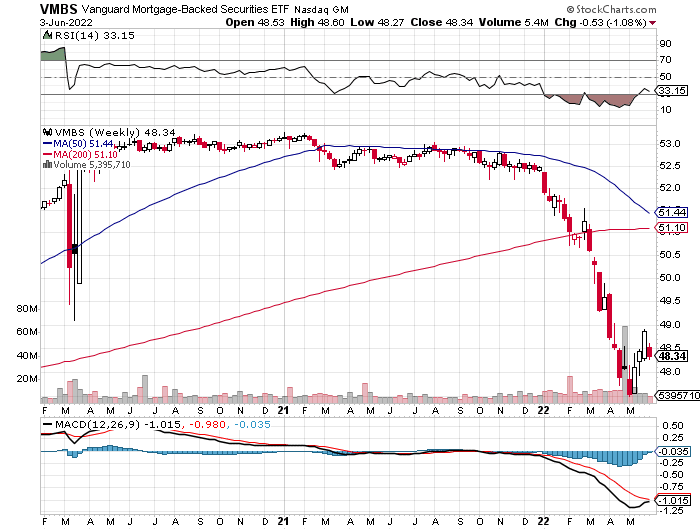The height and width of the screenshot is (530, 700).
Task: Click the 70 RSI axis level label
Action: pos(665,59)
